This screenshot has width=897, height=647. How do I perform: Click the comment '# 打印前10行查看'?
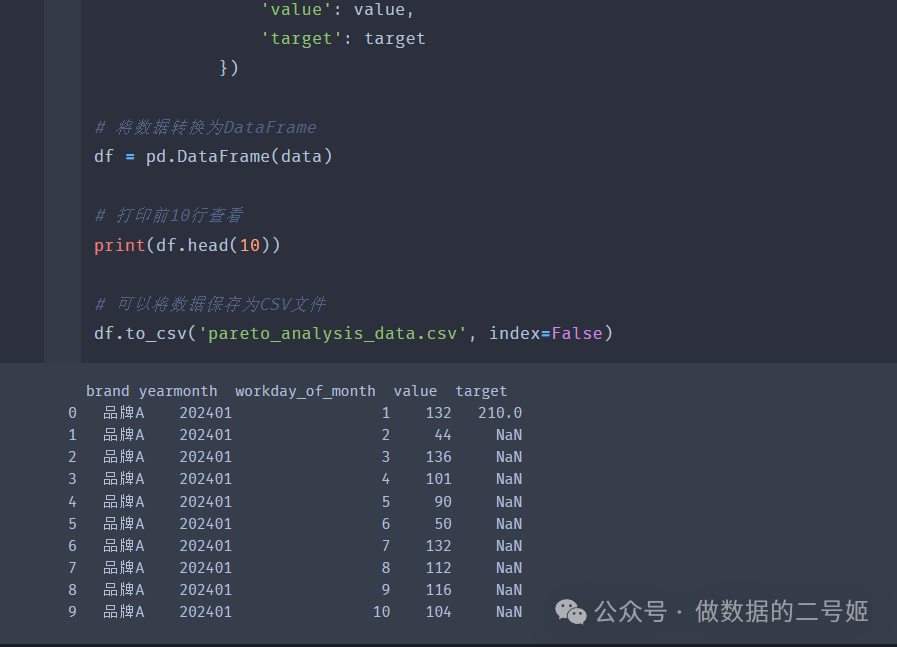tap(169, 216)
